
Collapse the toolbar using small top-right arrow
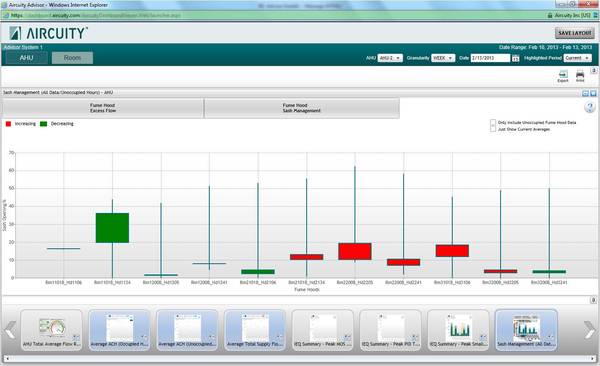click(x=594, y=71)
